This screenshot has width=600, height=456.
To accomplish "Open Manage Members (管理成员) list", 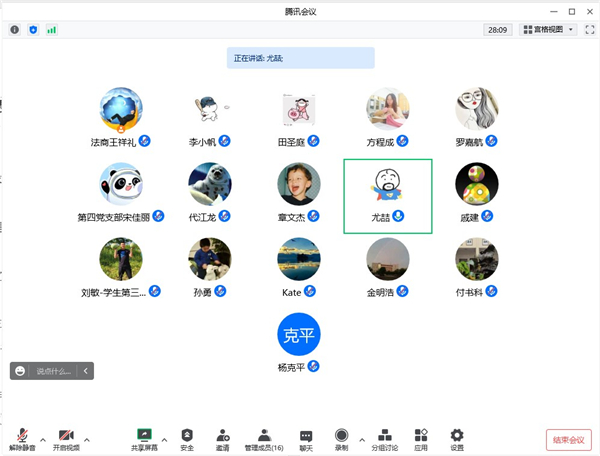I will (x=264, y=439).
